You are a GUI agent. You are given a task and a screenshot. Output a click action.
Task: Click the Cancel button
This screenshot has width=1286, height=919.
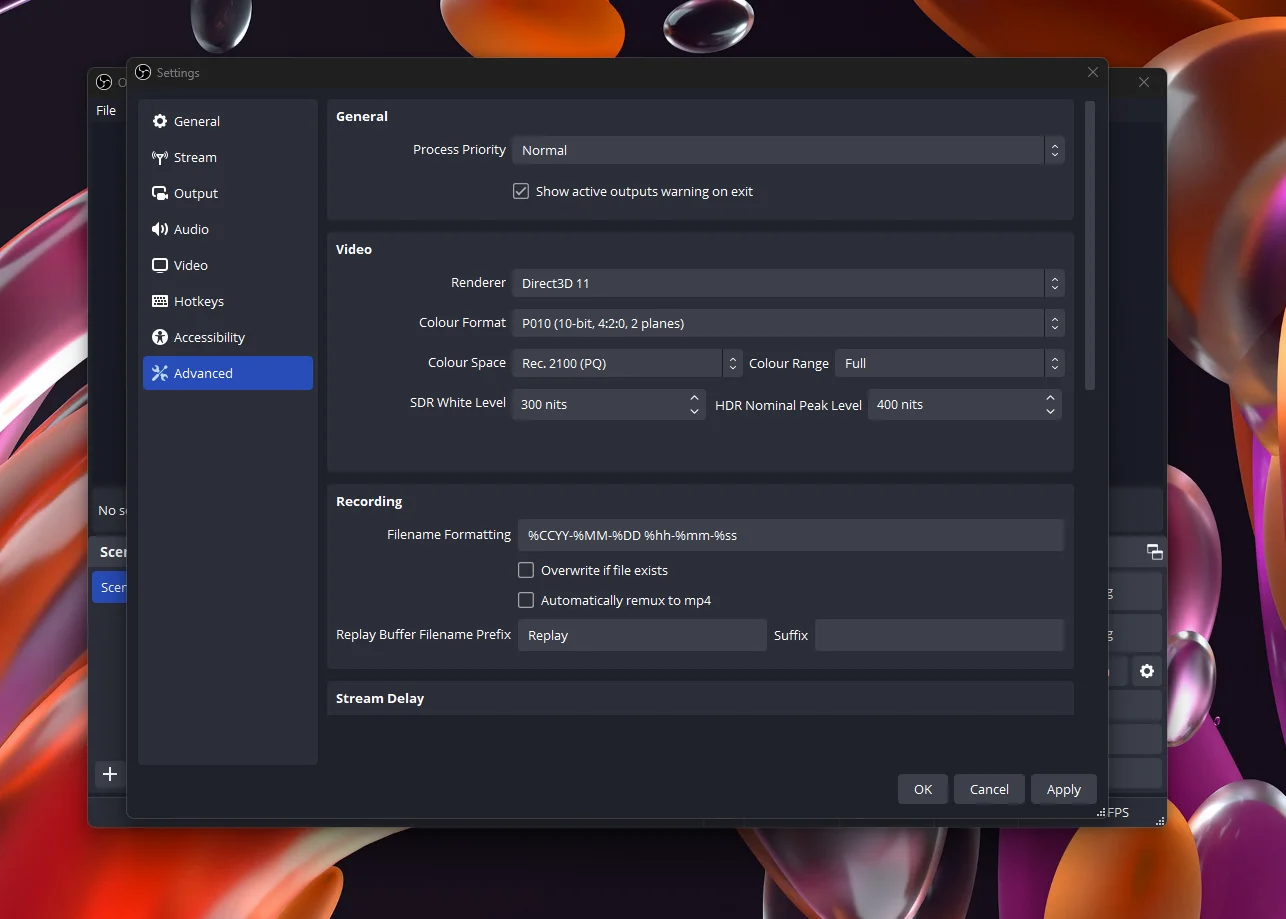(x=989, y=789)
